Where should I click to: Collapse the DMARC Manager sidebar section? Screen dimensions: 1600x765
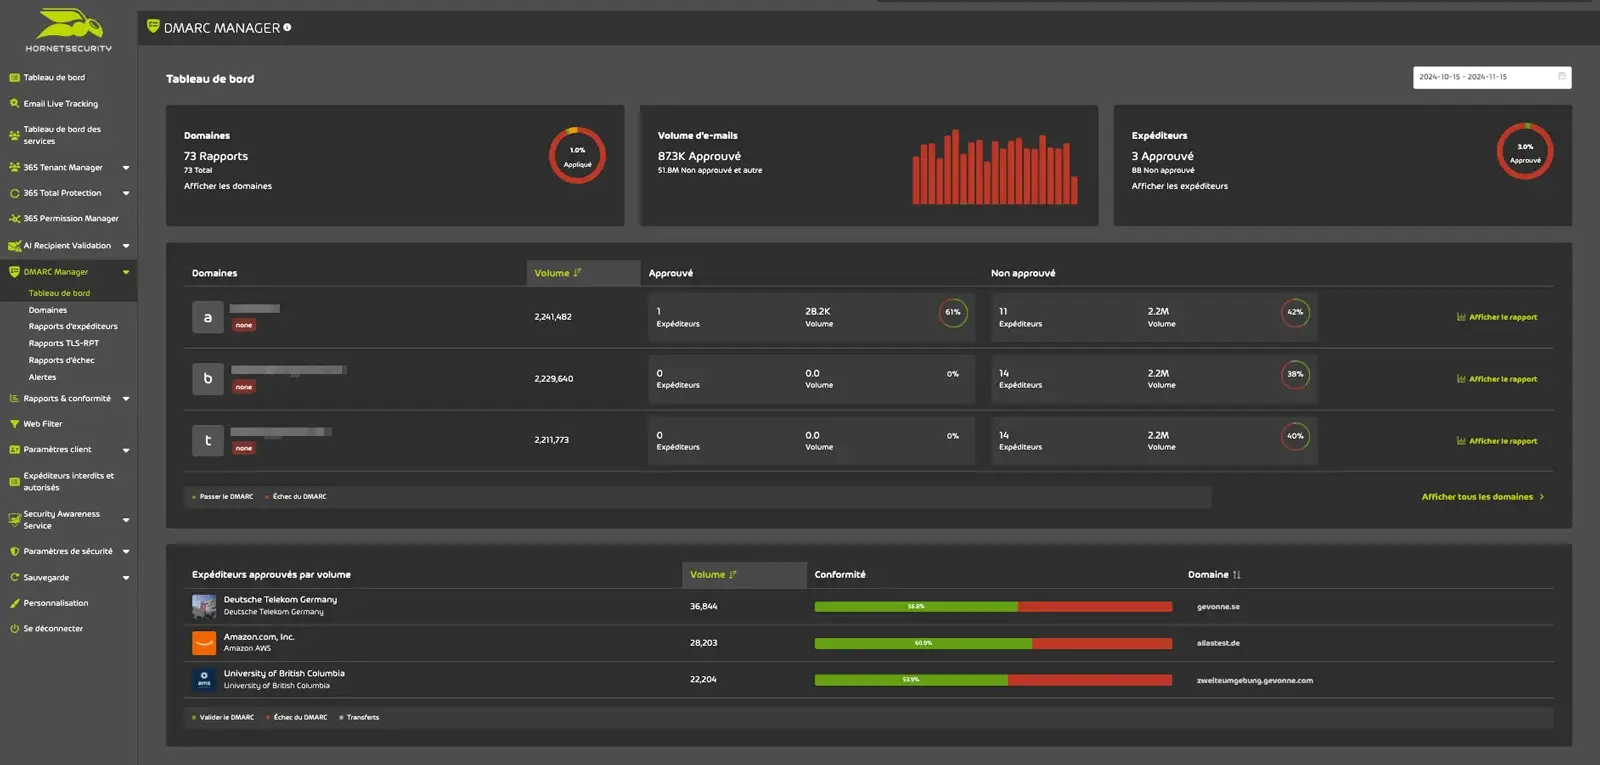pos(126,272)
